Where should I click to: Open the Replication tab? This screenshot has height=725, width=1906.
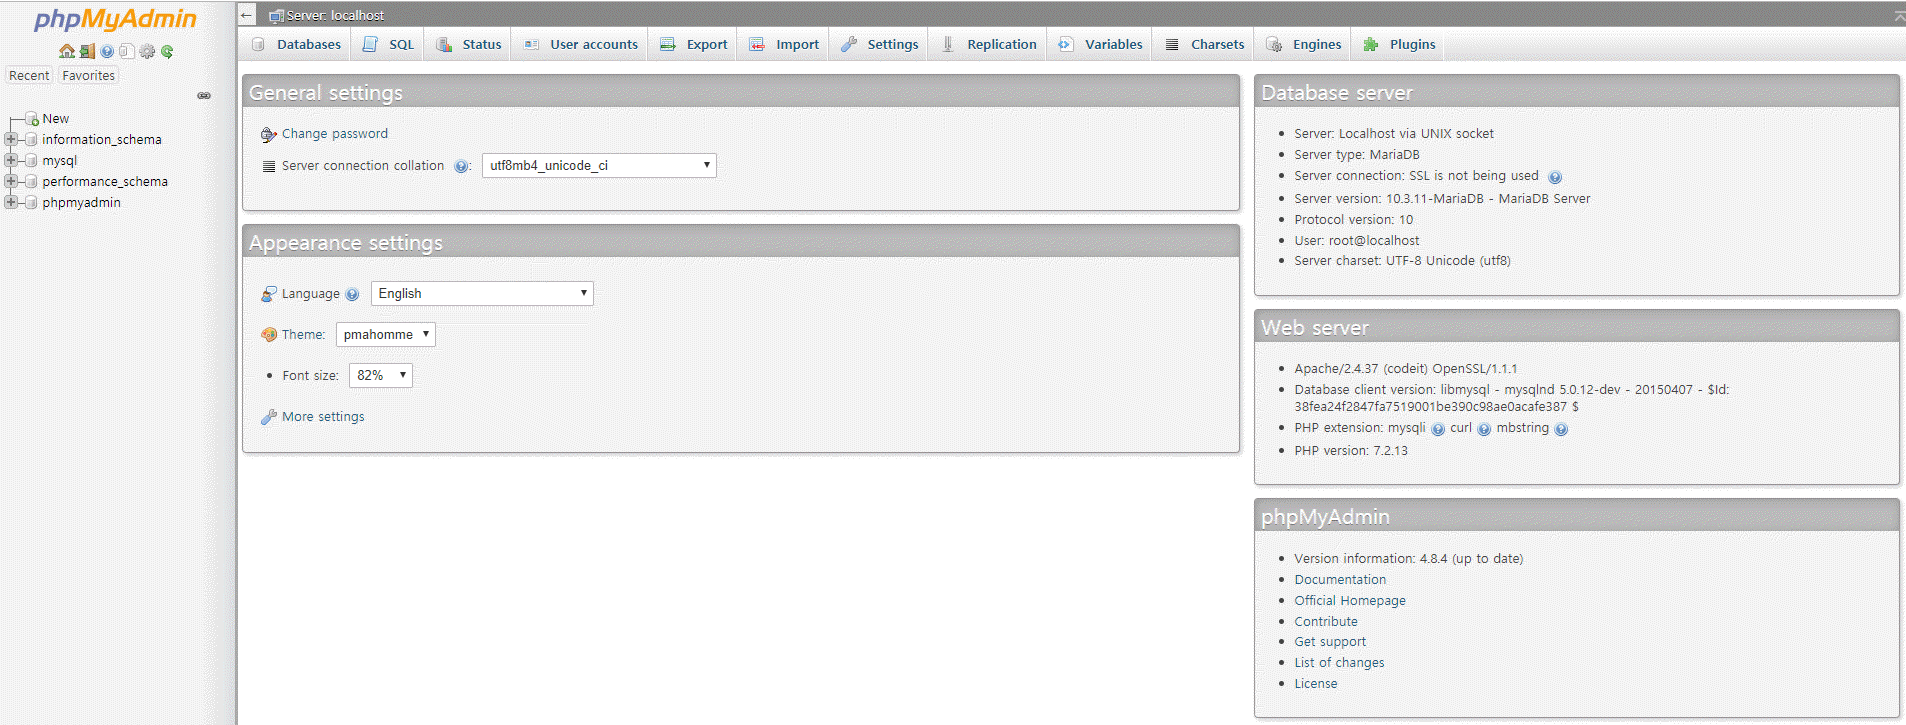989,45
